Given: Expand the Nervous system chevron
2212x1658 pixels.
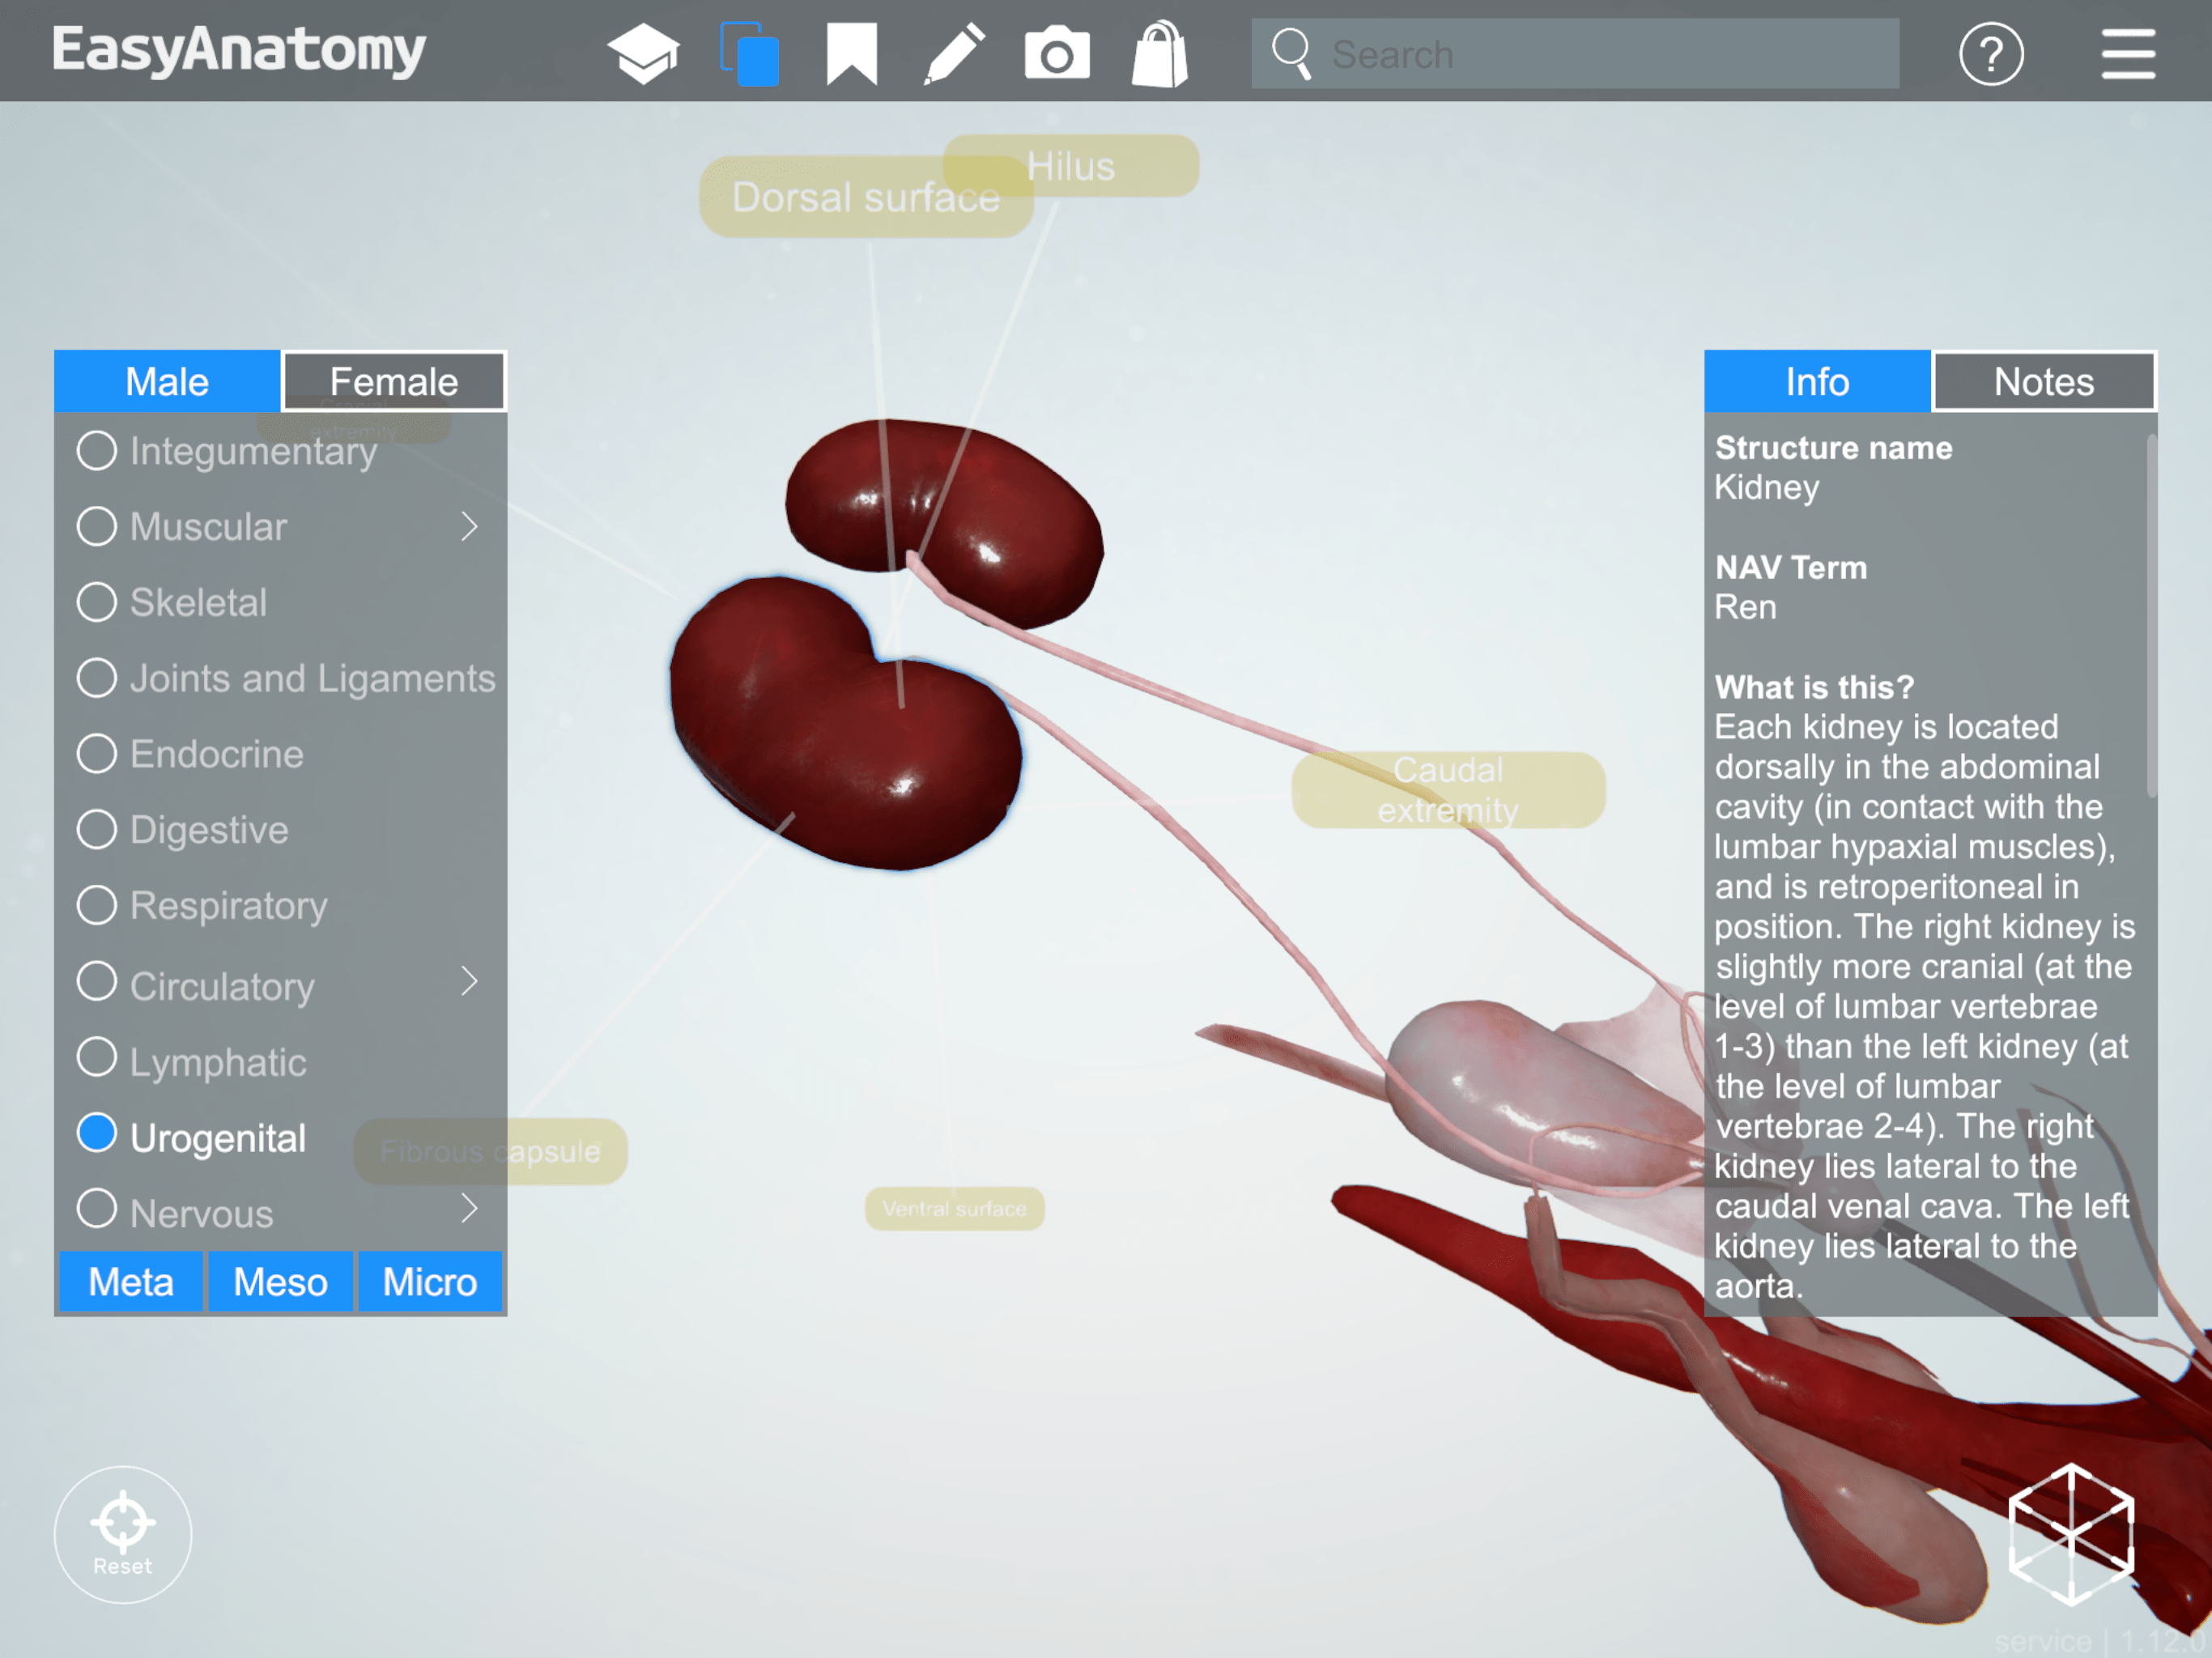Looking at the screenshot, I should (x=469, y=1209).
